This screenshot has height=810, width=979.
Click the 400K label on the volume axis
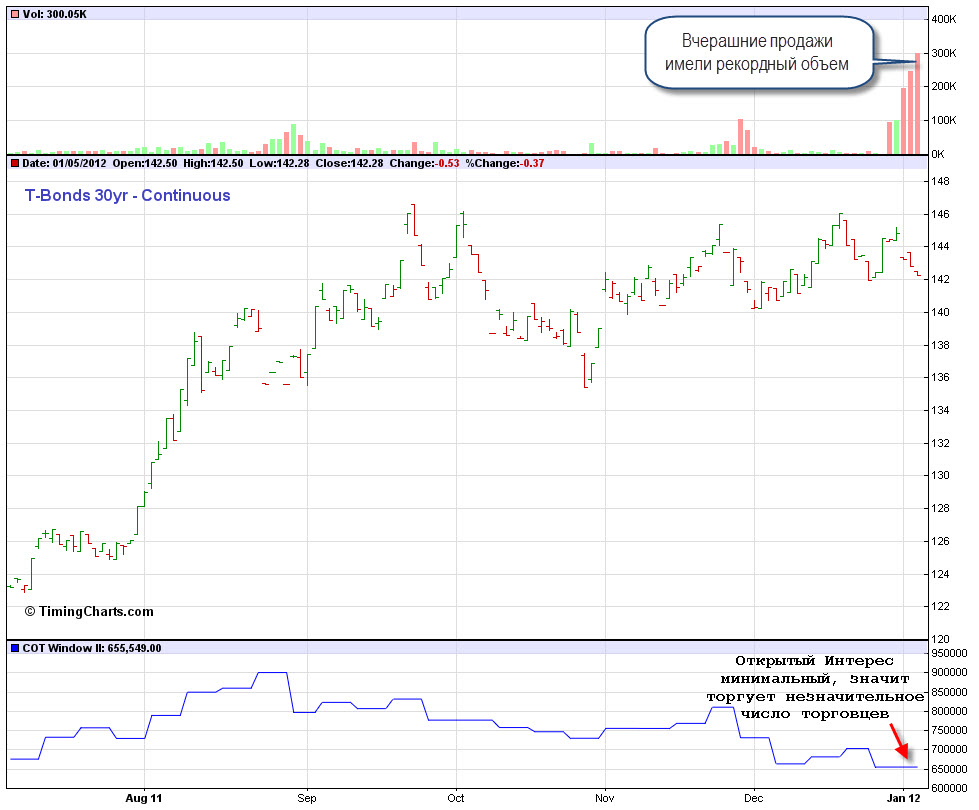pyautogui.click(x=945, y=20)
